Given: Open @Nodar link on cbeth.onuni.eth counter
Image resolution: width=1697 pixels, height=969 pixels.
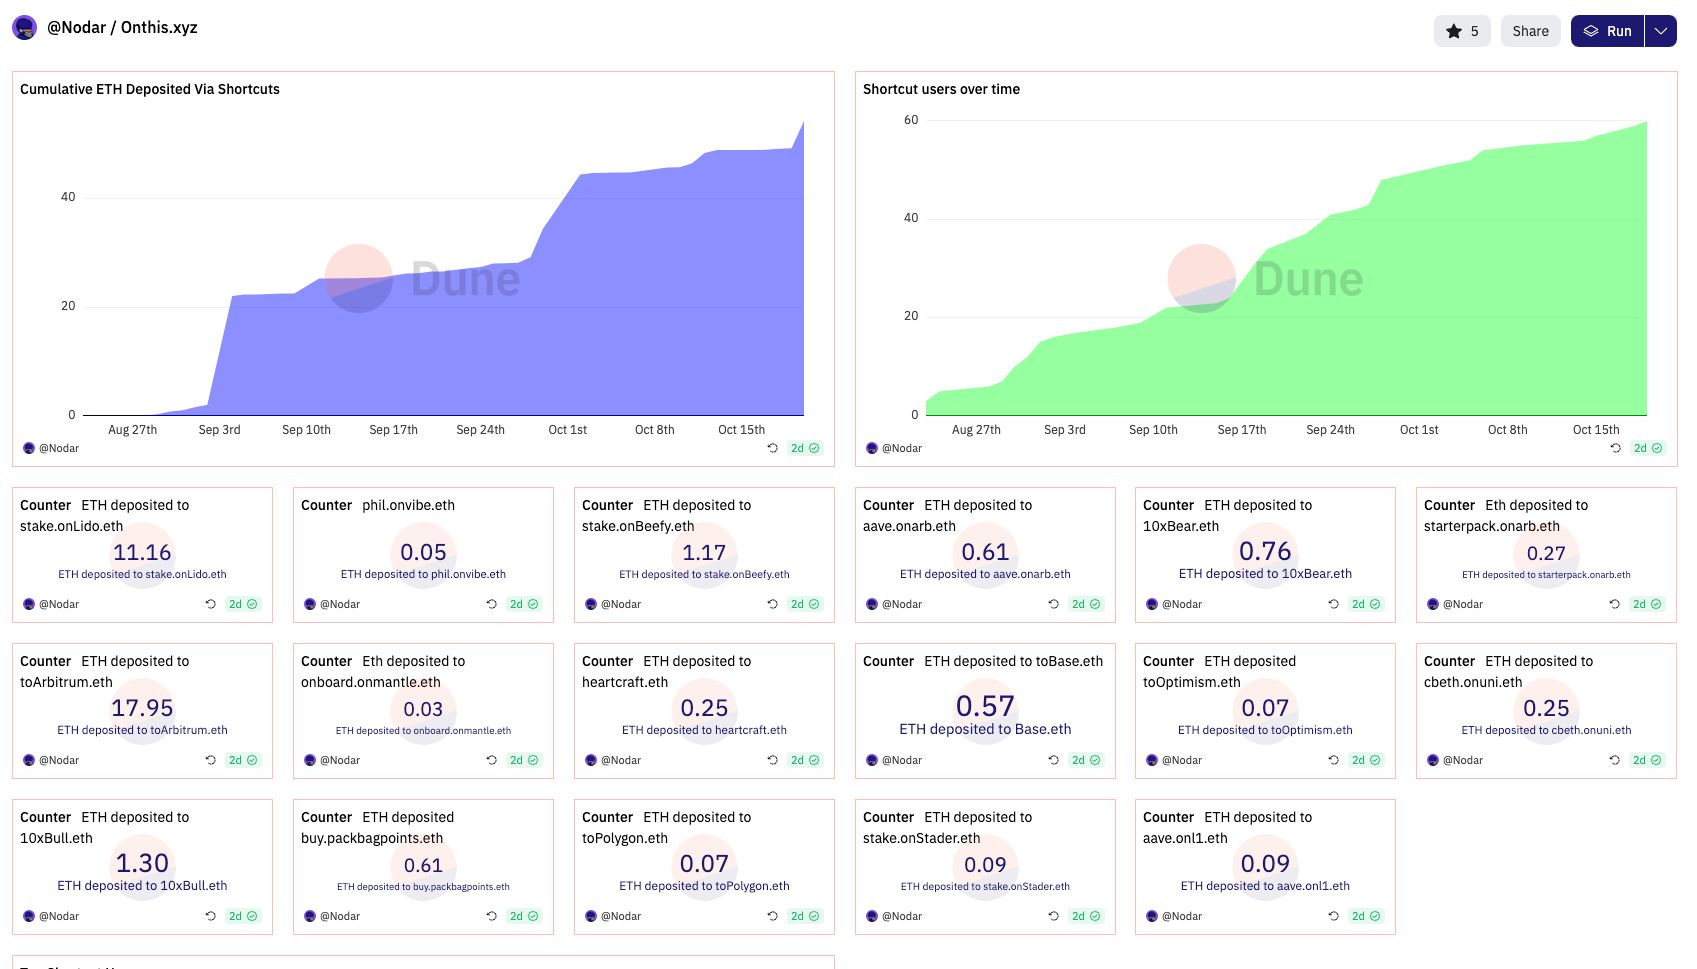Looking at the screenshot, I should pos(1463,760).
